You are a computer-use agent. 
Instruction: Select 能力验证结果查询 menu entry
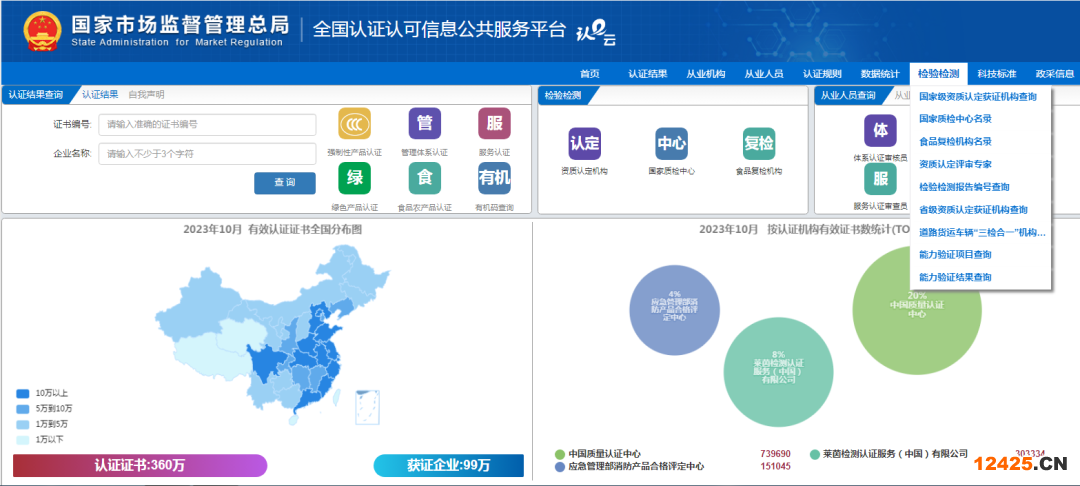[x=955, y=277]
